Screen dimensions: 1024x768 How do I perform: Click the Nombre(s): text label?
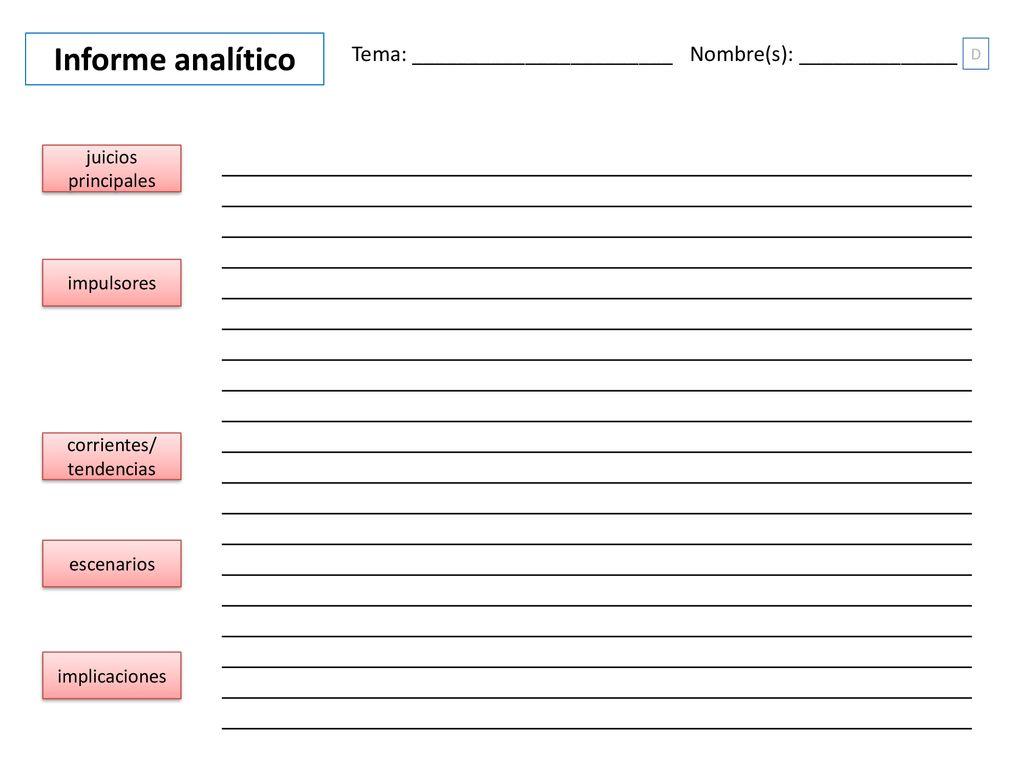[x=741, y=54]
